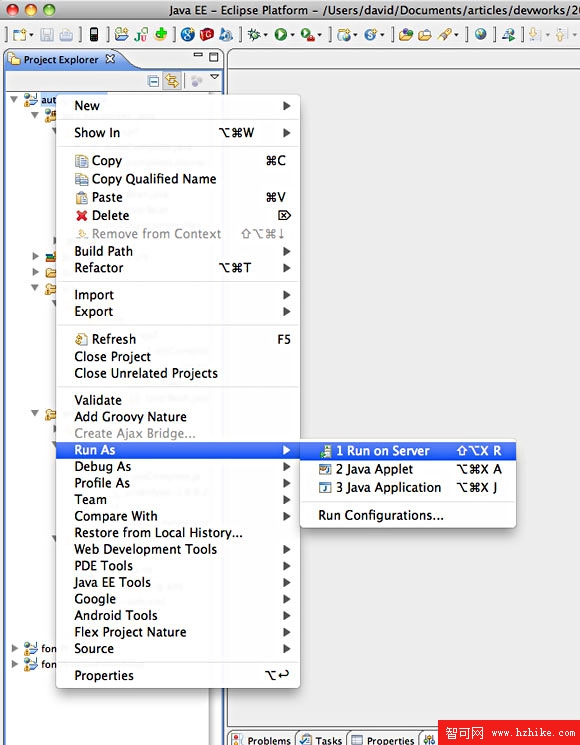
Task: Open the Import submenu
Action: (178, 295)
